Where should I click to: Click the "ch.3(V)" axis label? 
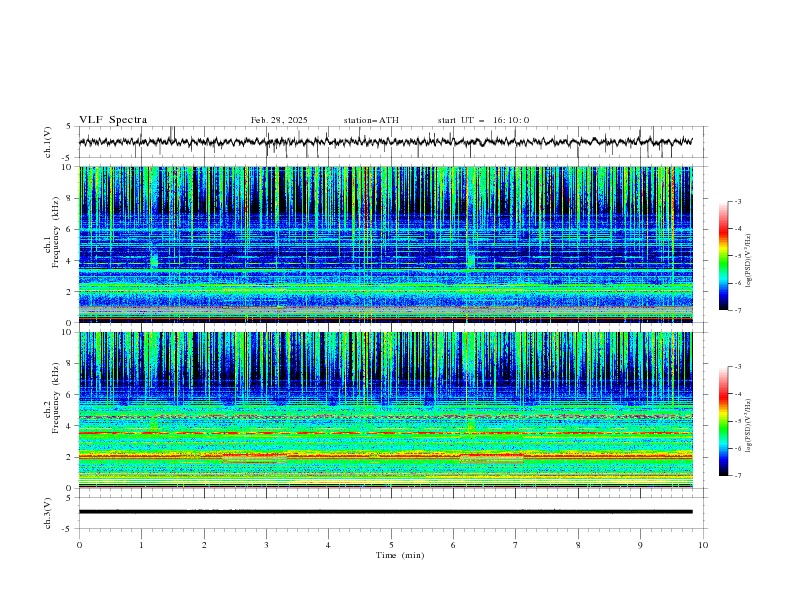click(x=48, y=513)
